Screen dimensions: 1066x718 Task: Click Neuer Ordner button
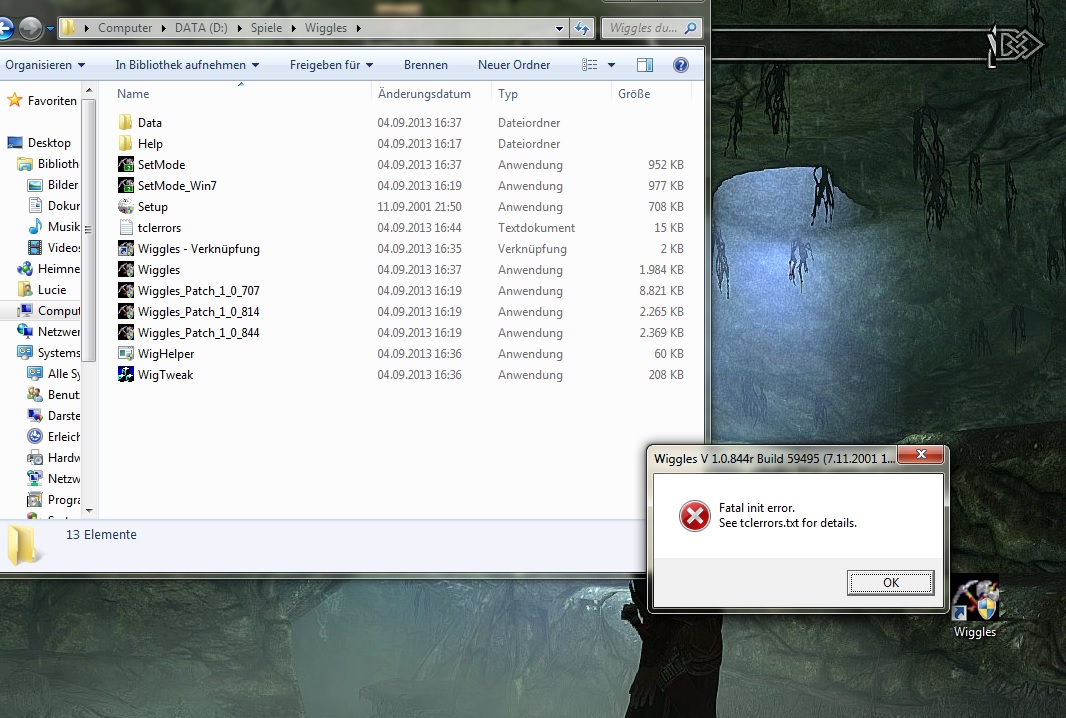(513, 65)
